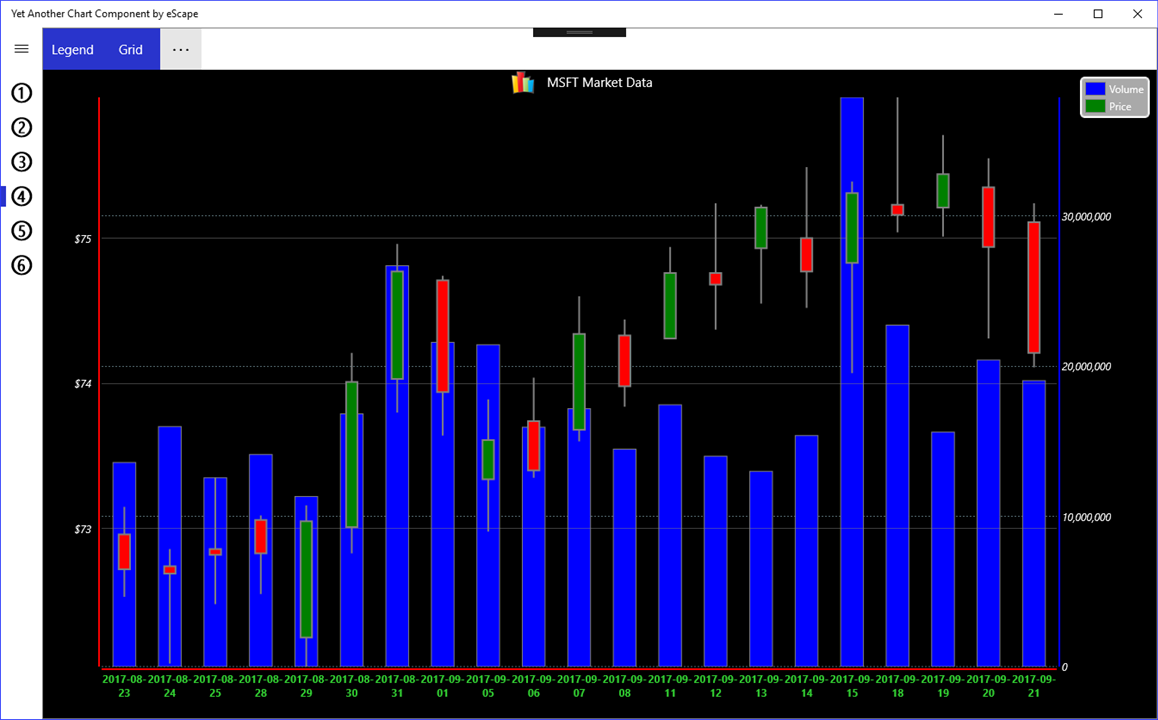Click the tallest volume bar for 2017-09-15
Image resolution: width=1158 pixels, height=720 pixels.
point(852,382)
